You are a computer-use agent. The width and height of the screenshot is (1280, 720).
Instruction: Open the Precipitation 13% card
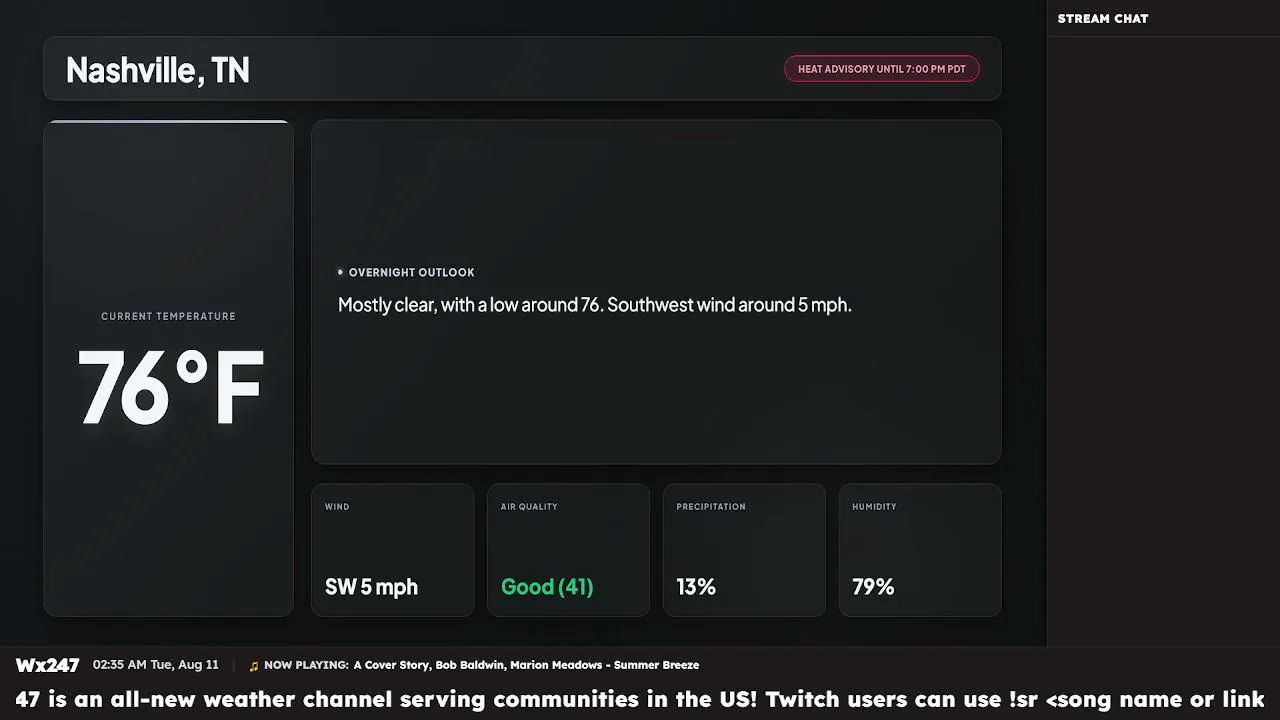pyautogui.click(x=744, y=550)
